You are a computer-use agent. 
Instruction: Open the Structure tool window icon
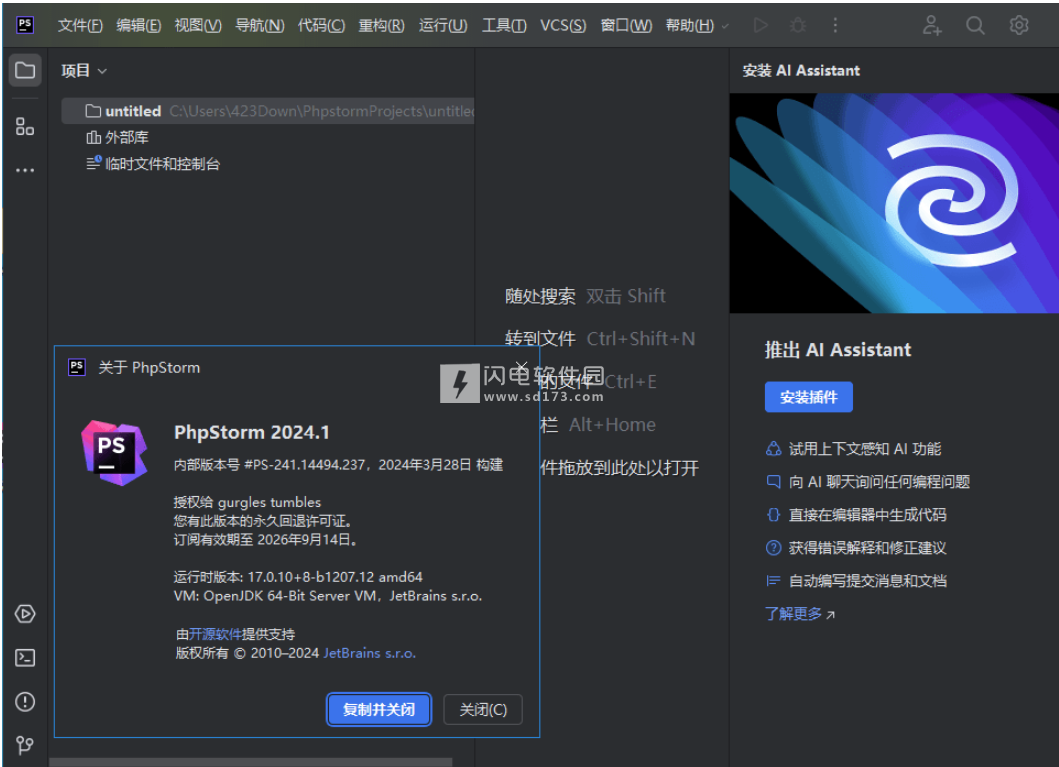point(25,126)
